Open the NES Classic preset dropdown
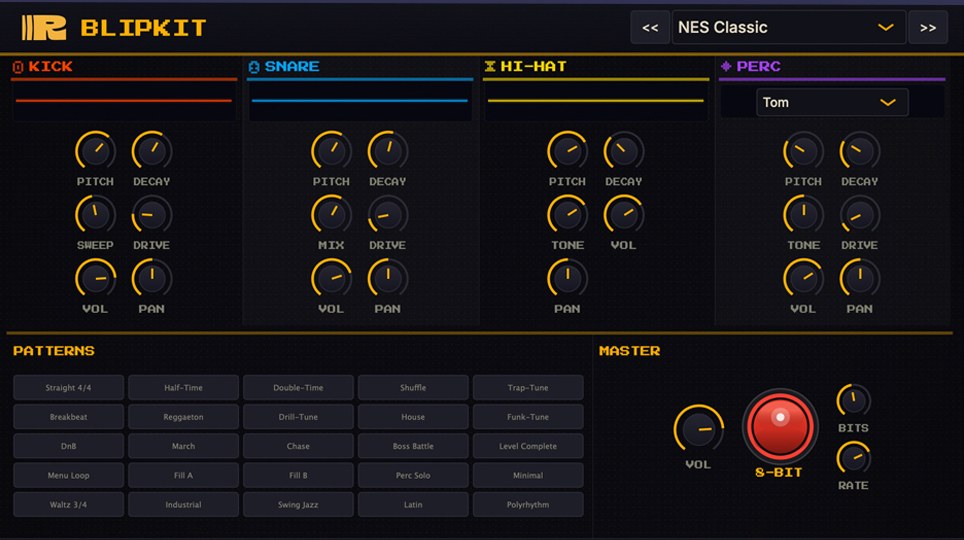The width and height of the screenshot is (964, 540). point(789,28)
